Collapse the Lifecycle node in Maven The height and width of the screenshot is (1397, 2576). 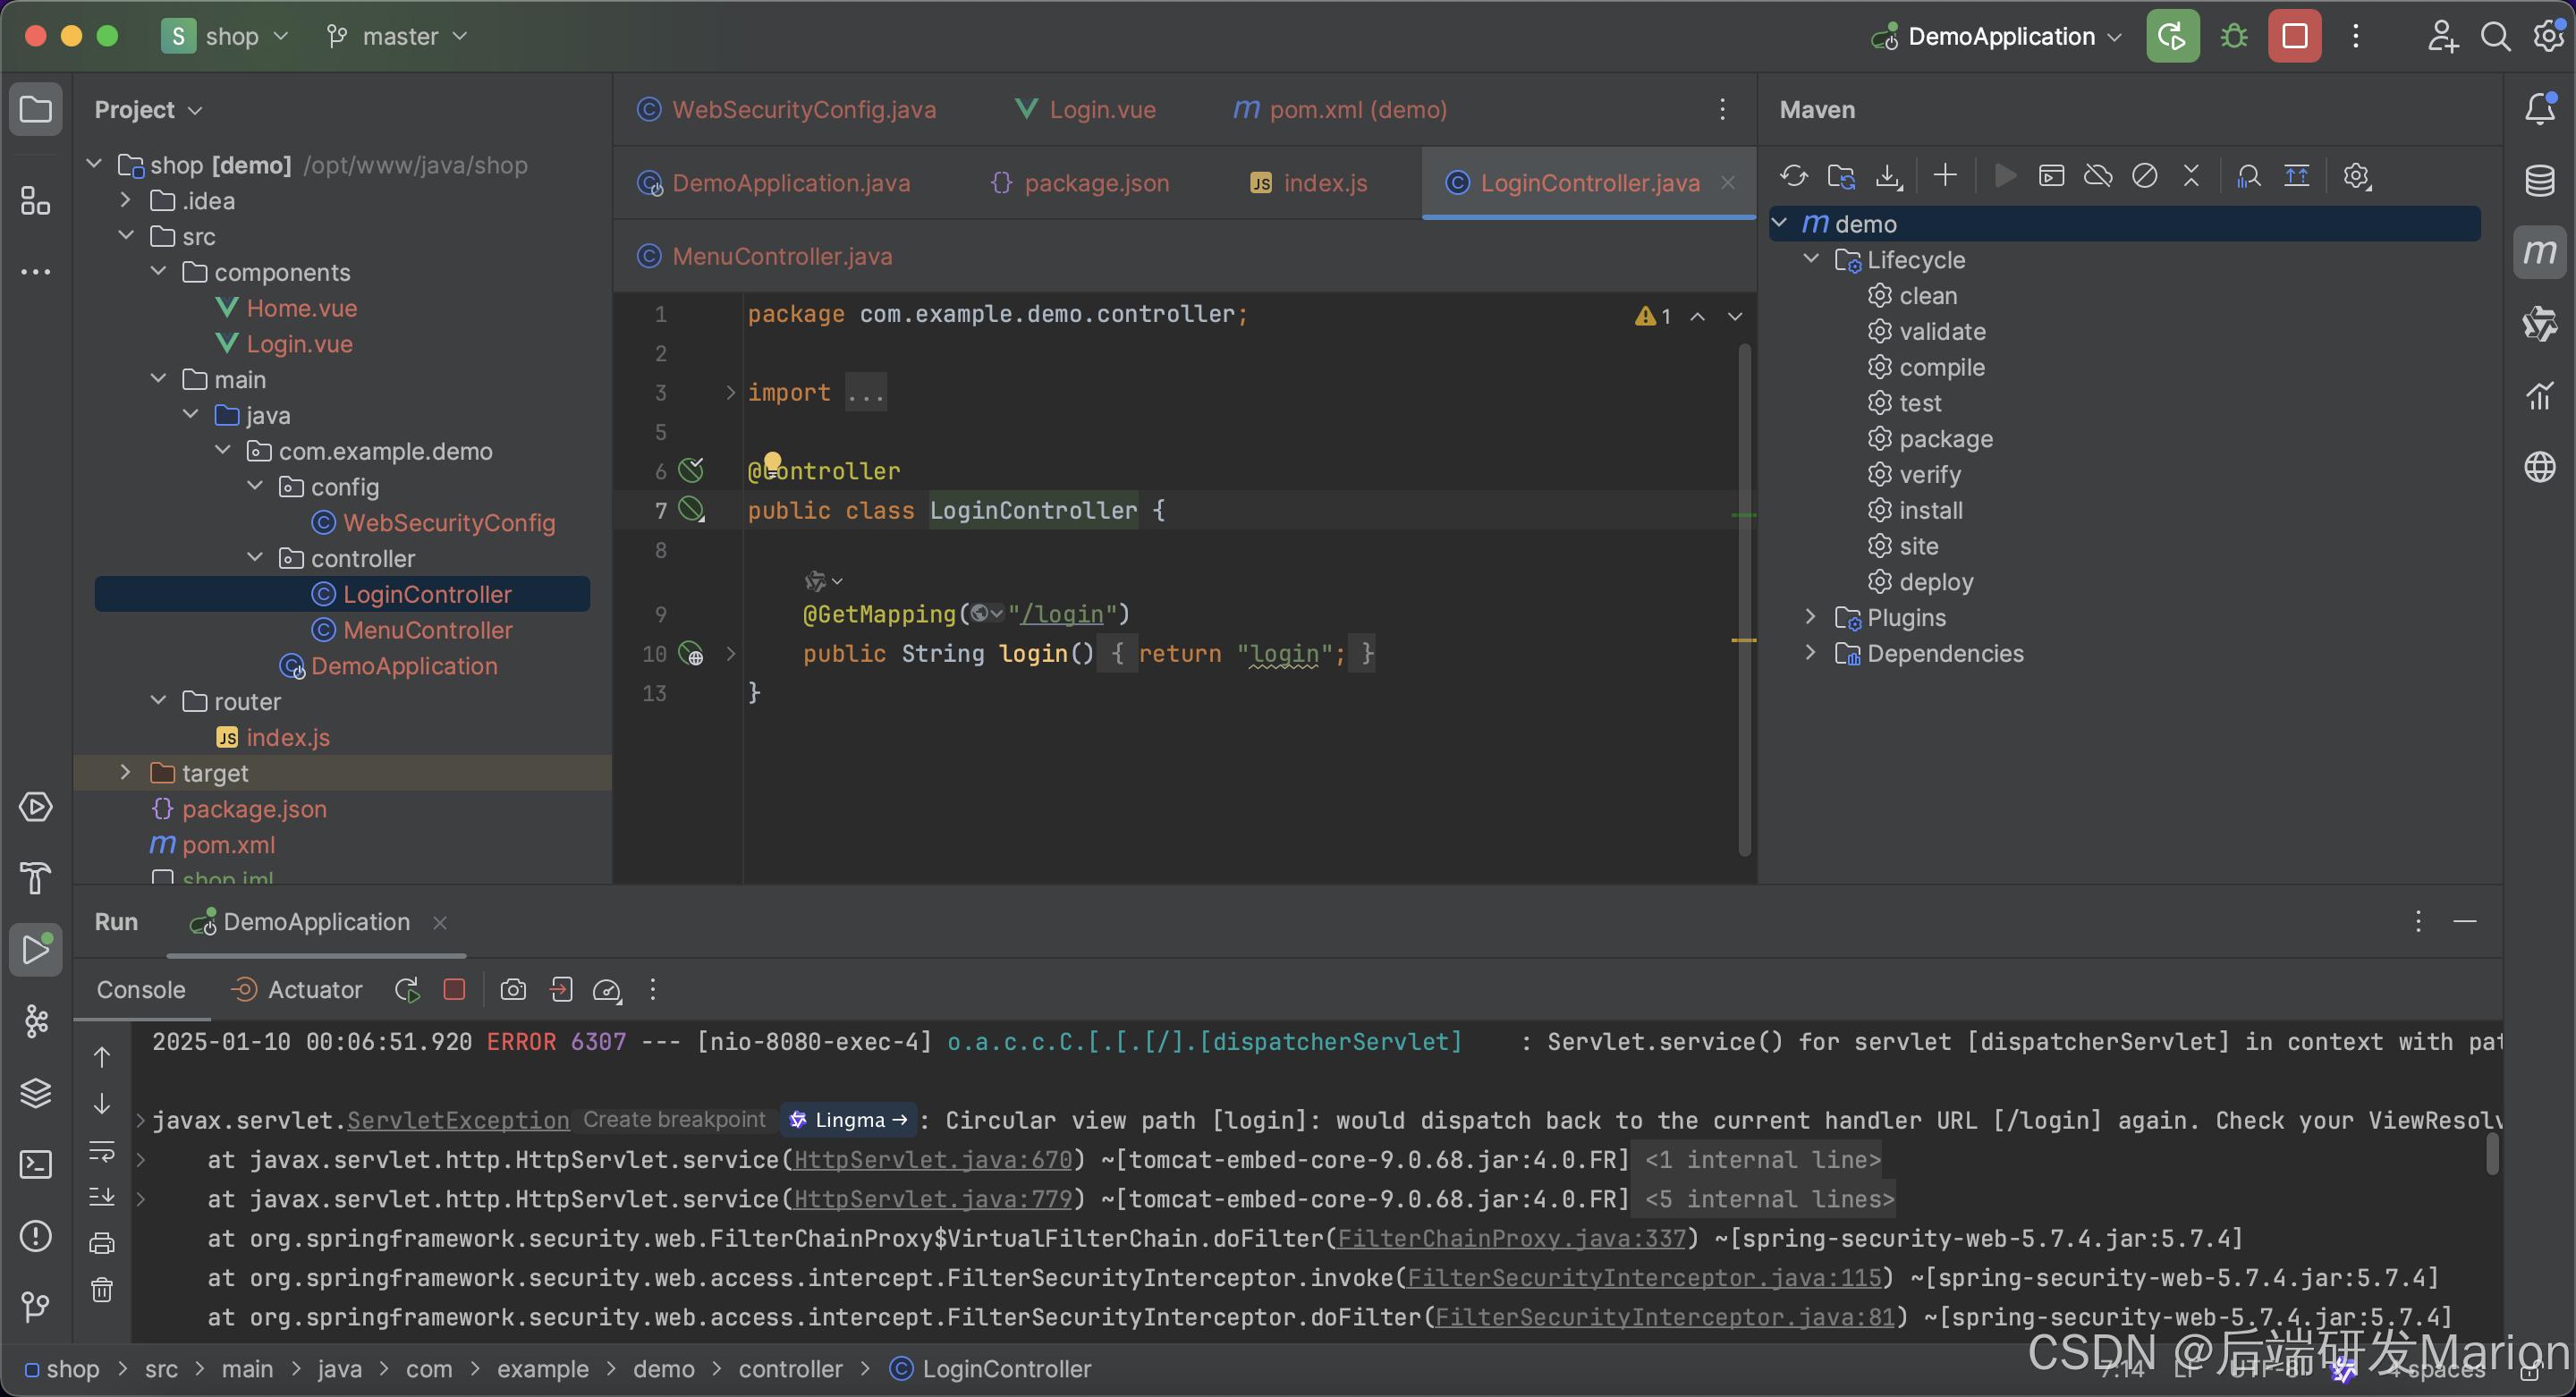tap(1811, 259)
